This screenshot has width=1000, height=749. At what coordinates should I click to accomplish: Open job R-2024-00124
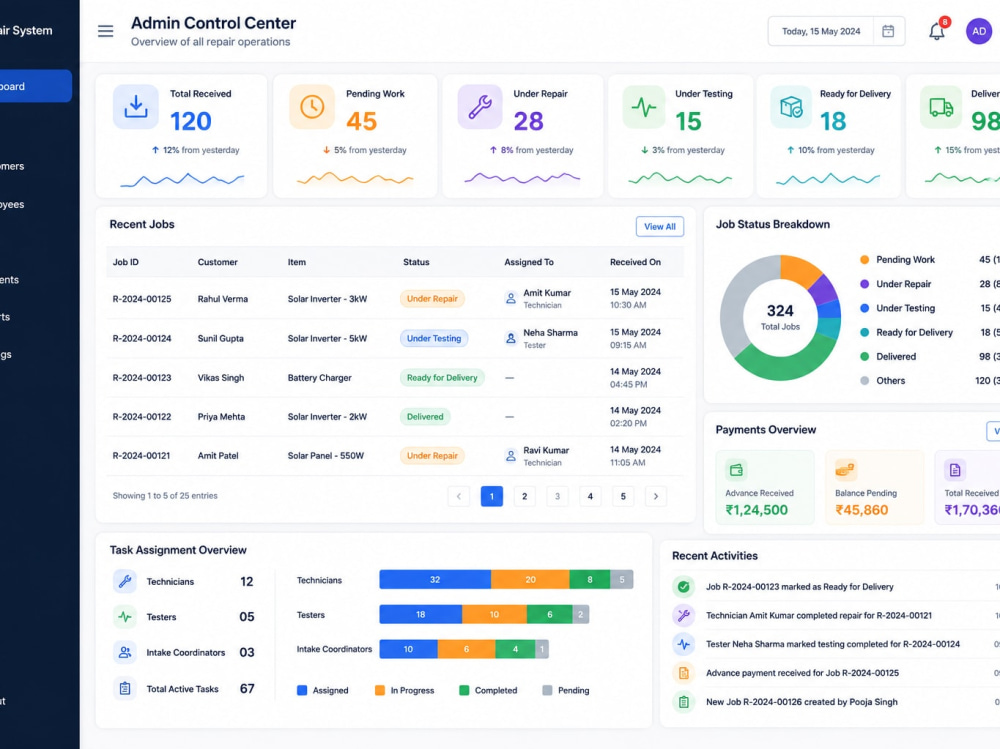(x=142, y=338)
